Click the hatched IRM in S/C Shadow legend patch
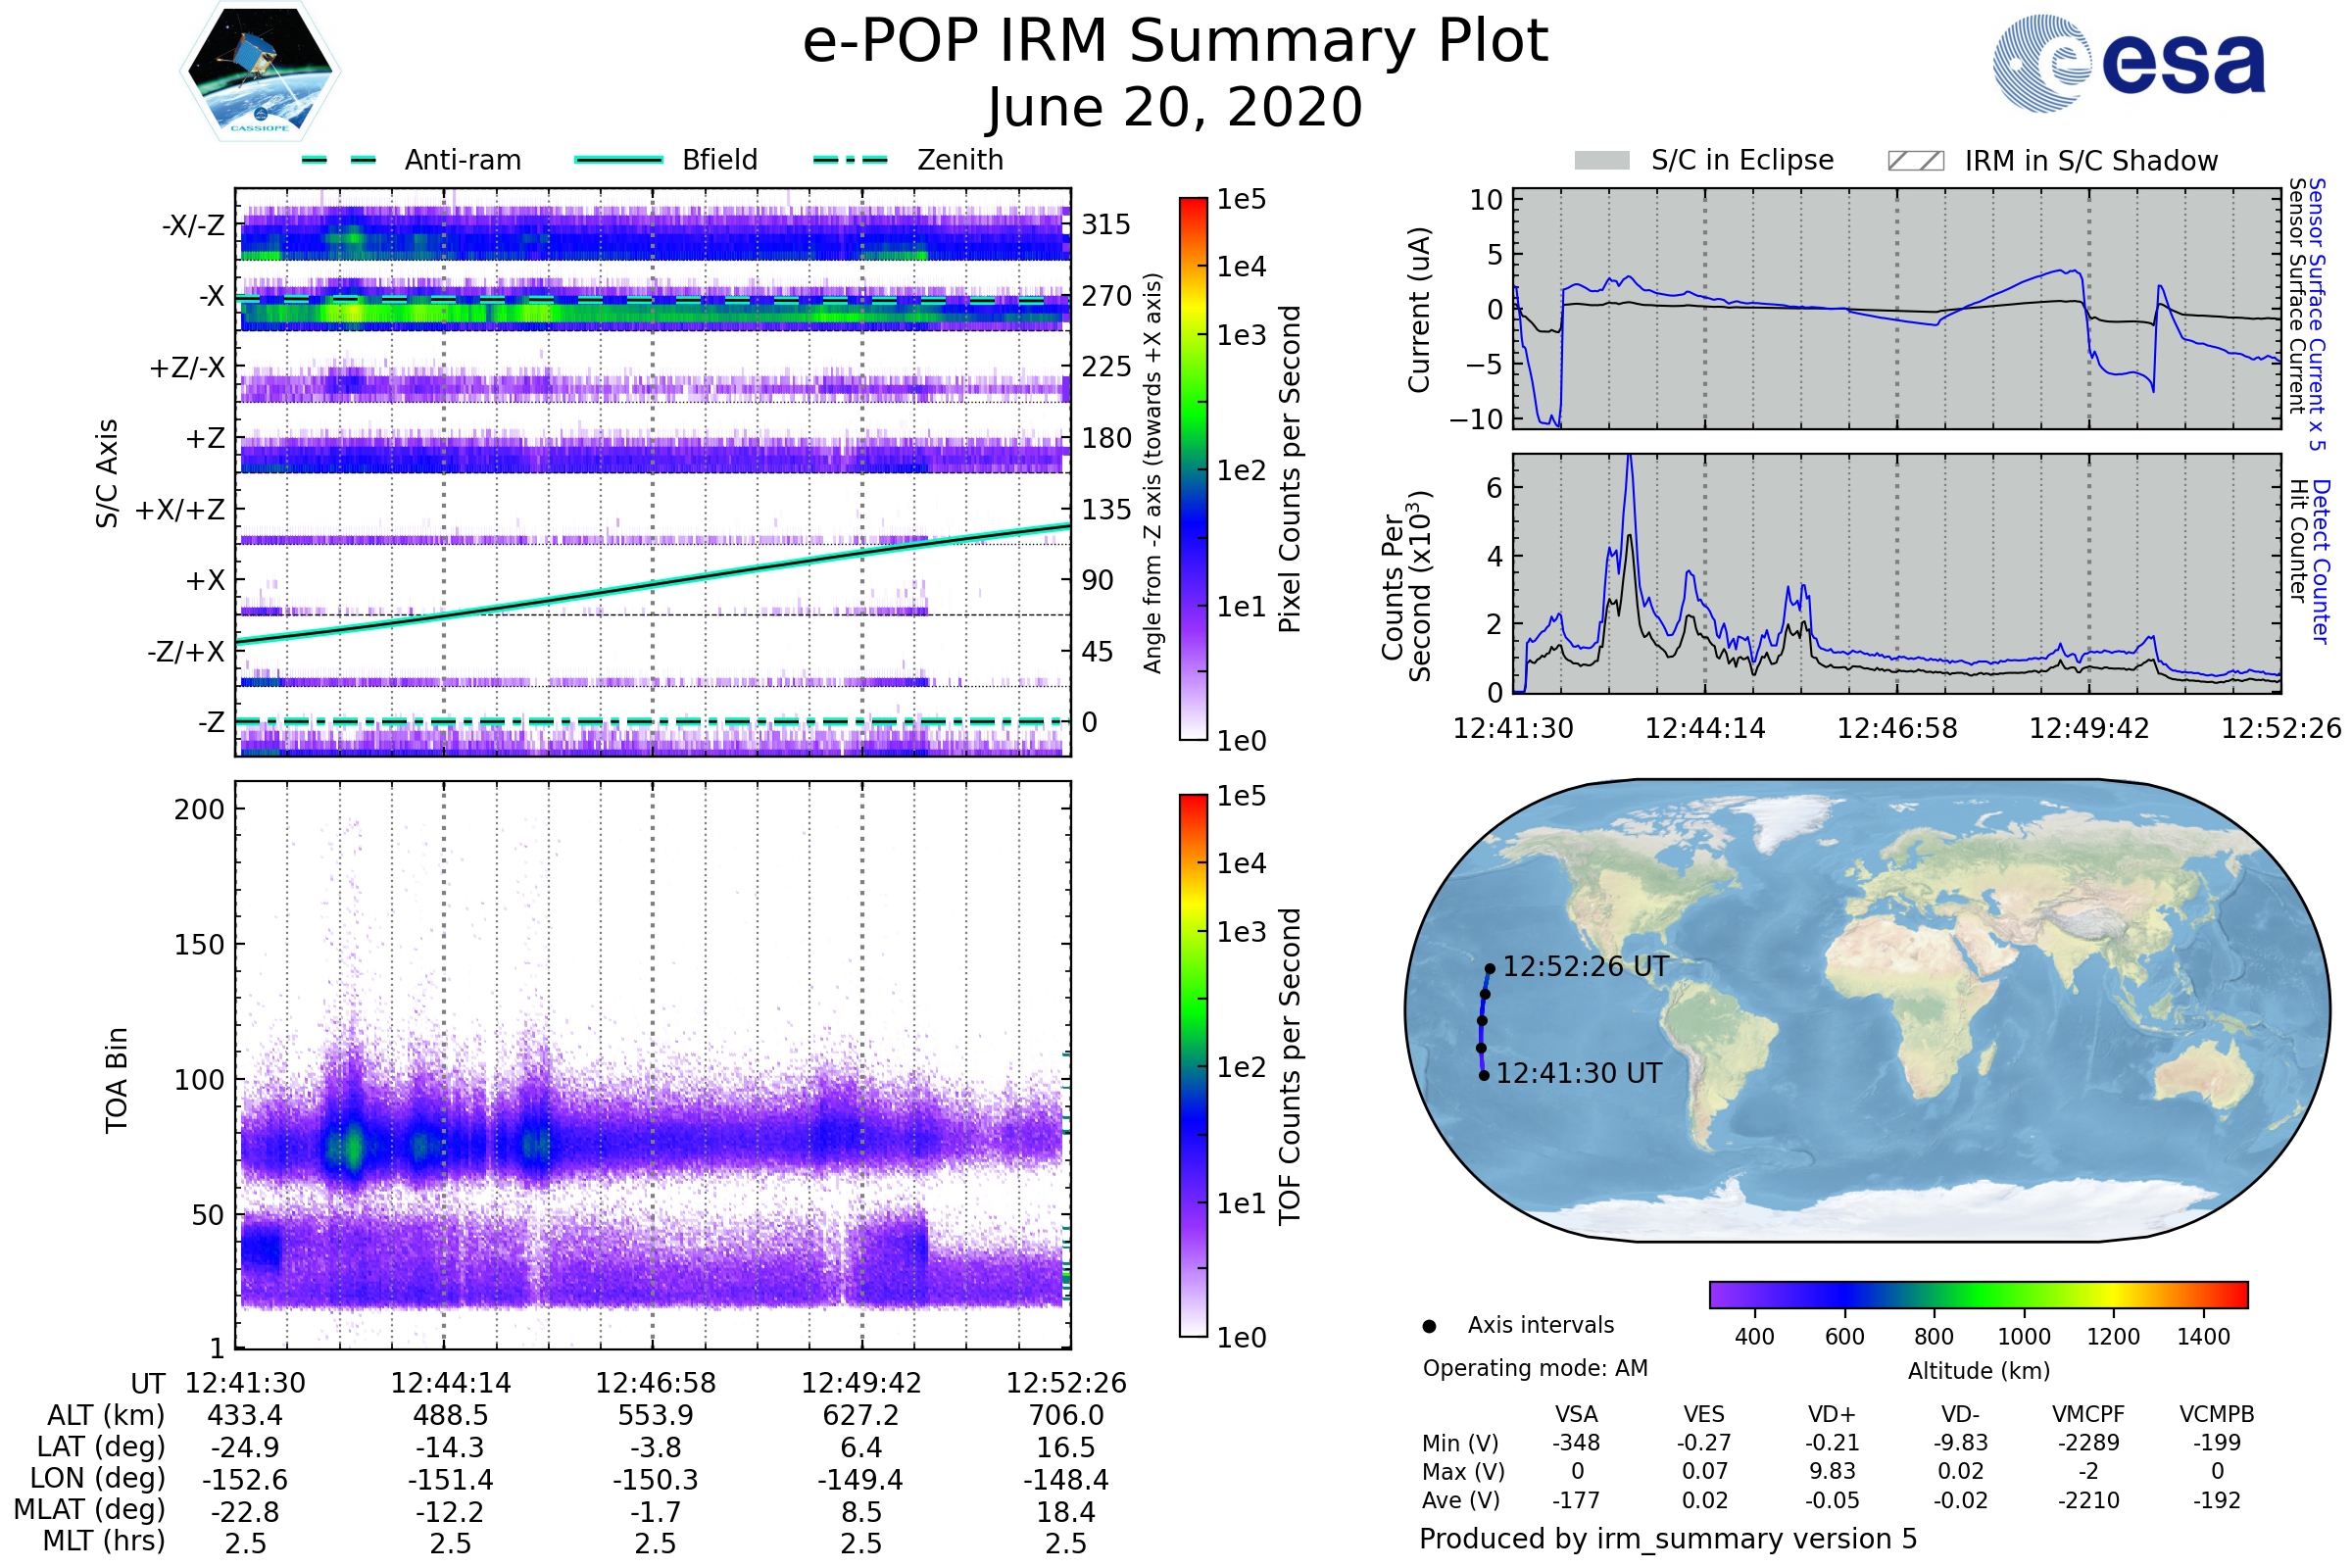 pyautogui.click(x=1915, y=161)
